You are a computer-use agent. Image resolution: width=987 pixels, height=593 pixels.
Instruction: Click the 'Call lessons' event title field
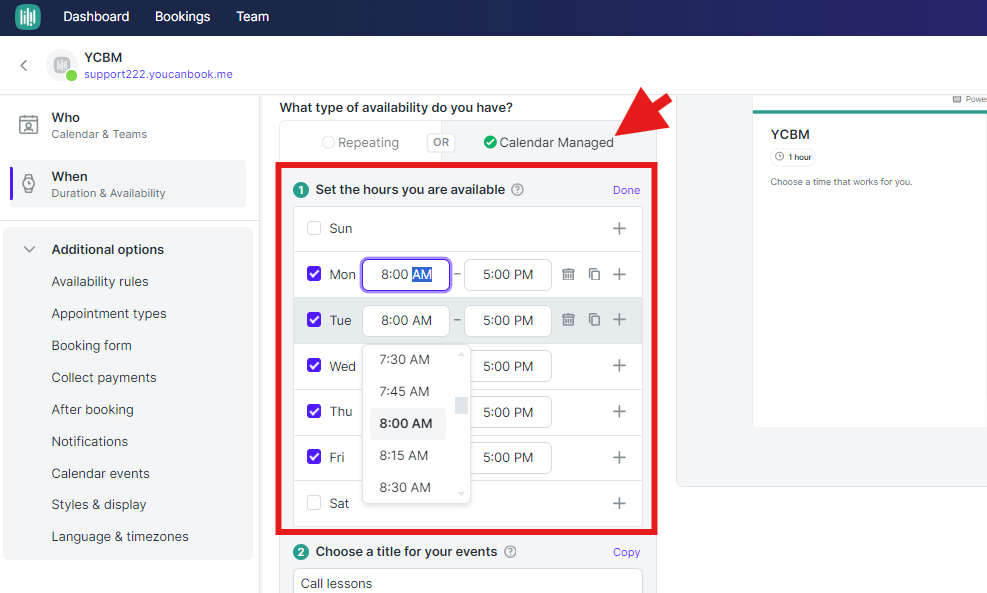[467, 582]
